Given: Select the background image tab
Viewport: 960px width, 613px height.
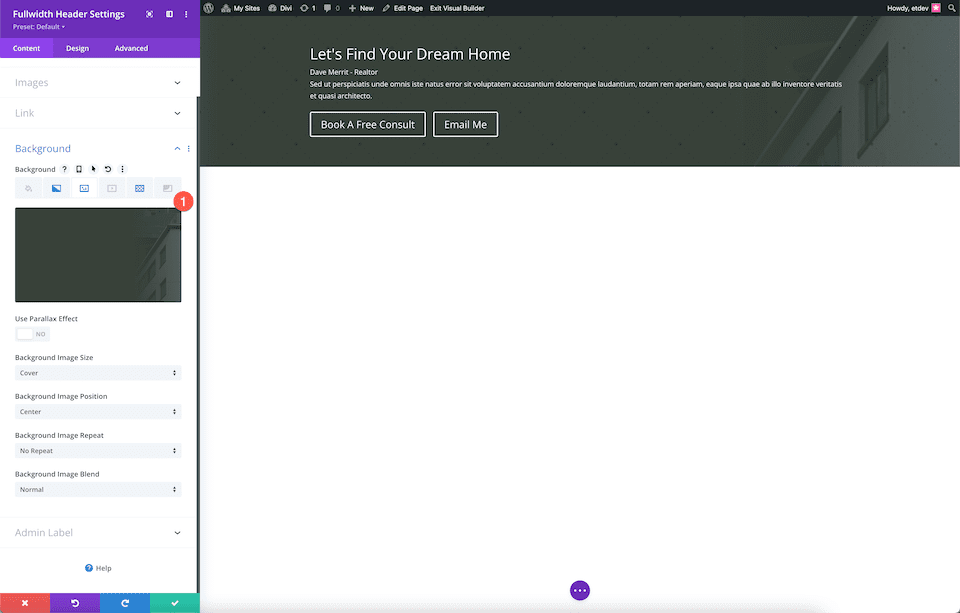Looking at the screenshot, I should click(84, 189).
